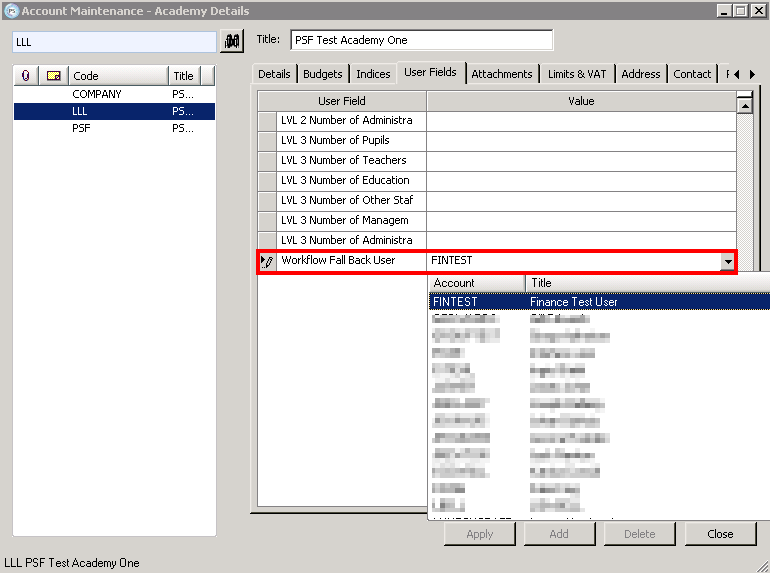Select the COMPANY account row
Screen dimensions: 770x573
pyautogui.click(x=97, y=94)
